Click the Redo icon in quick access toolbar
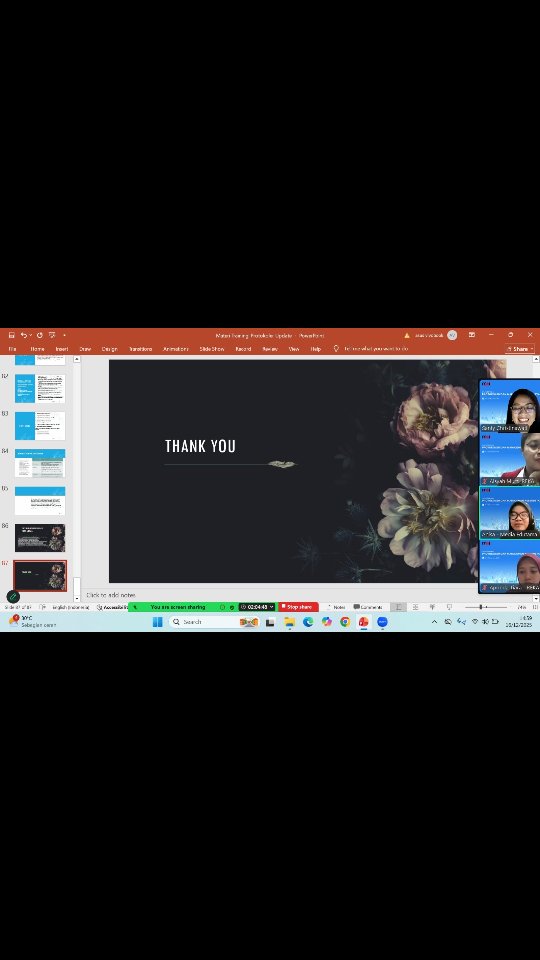Image resolution: width=540 pixels, height=960 pixels. 40,335
